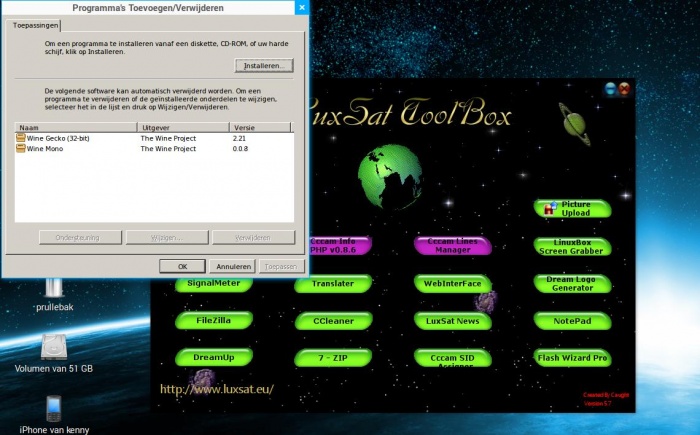Click the Saturn planet graphic
The height and width of the screenshot is (435, 700).
tap(575, 124)
